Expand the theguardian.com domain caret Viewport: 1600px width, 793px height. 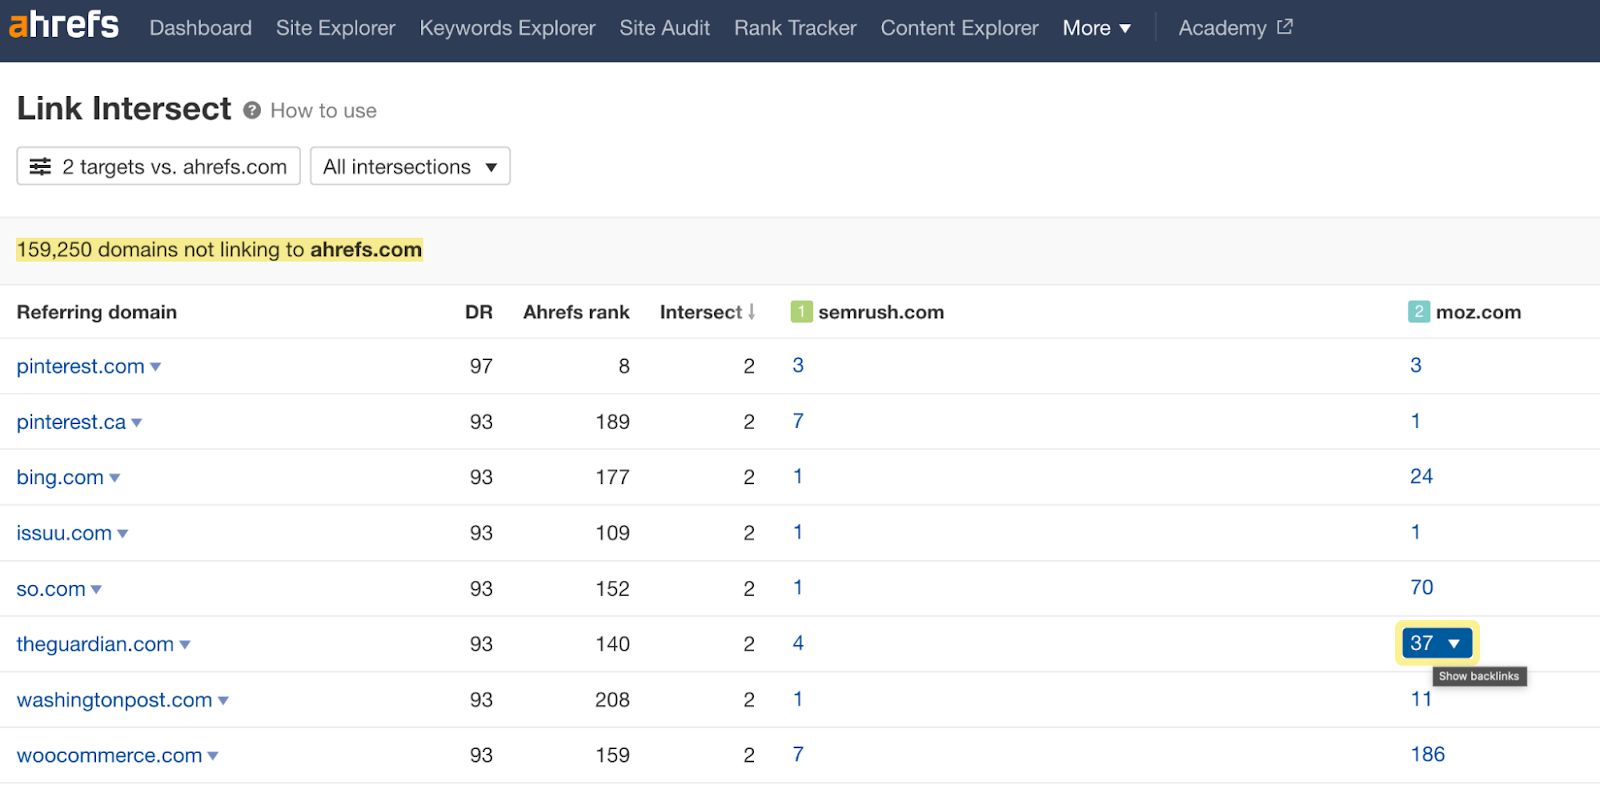pos(185,645)
